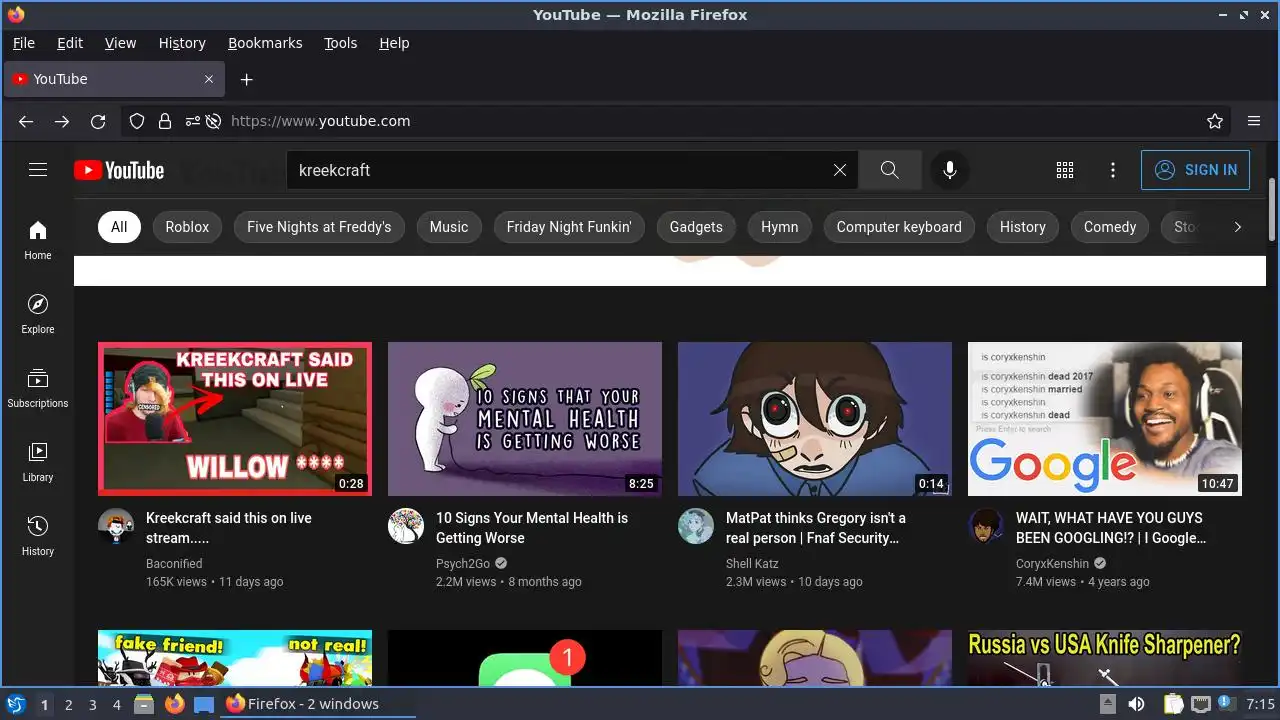Image resolution: width=1280 pixels, height=720 pixels.
Task: Click the CoryxKenshin channel avatar
Action: point(986,526)
